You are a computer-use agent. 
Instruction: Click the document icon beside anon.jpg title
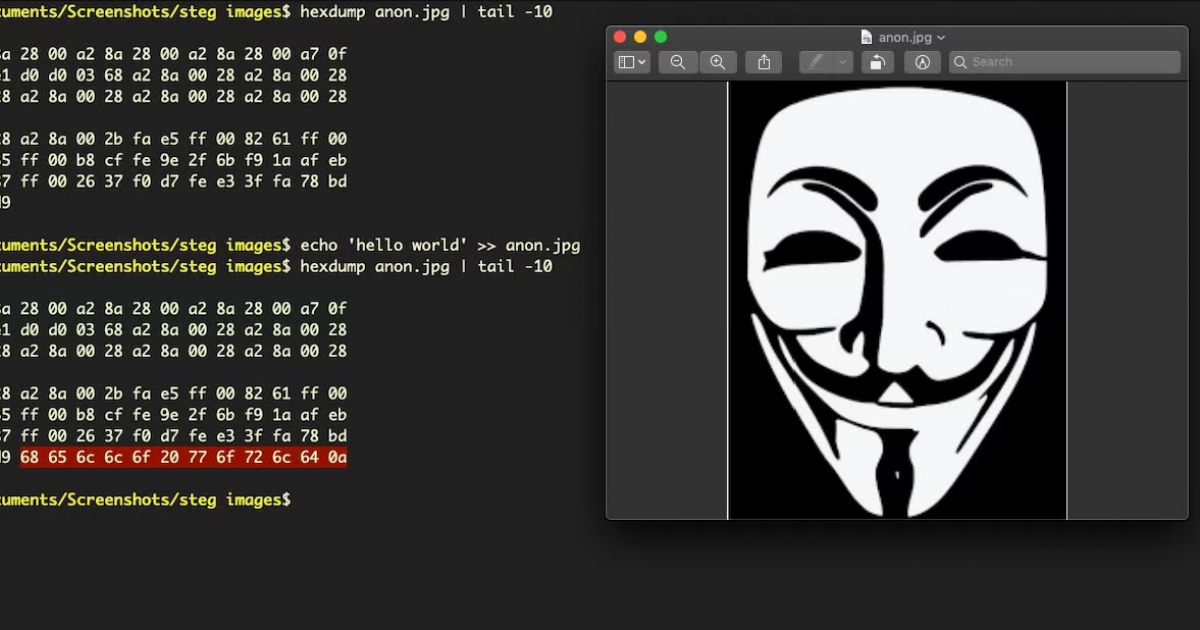click(866, 37)
